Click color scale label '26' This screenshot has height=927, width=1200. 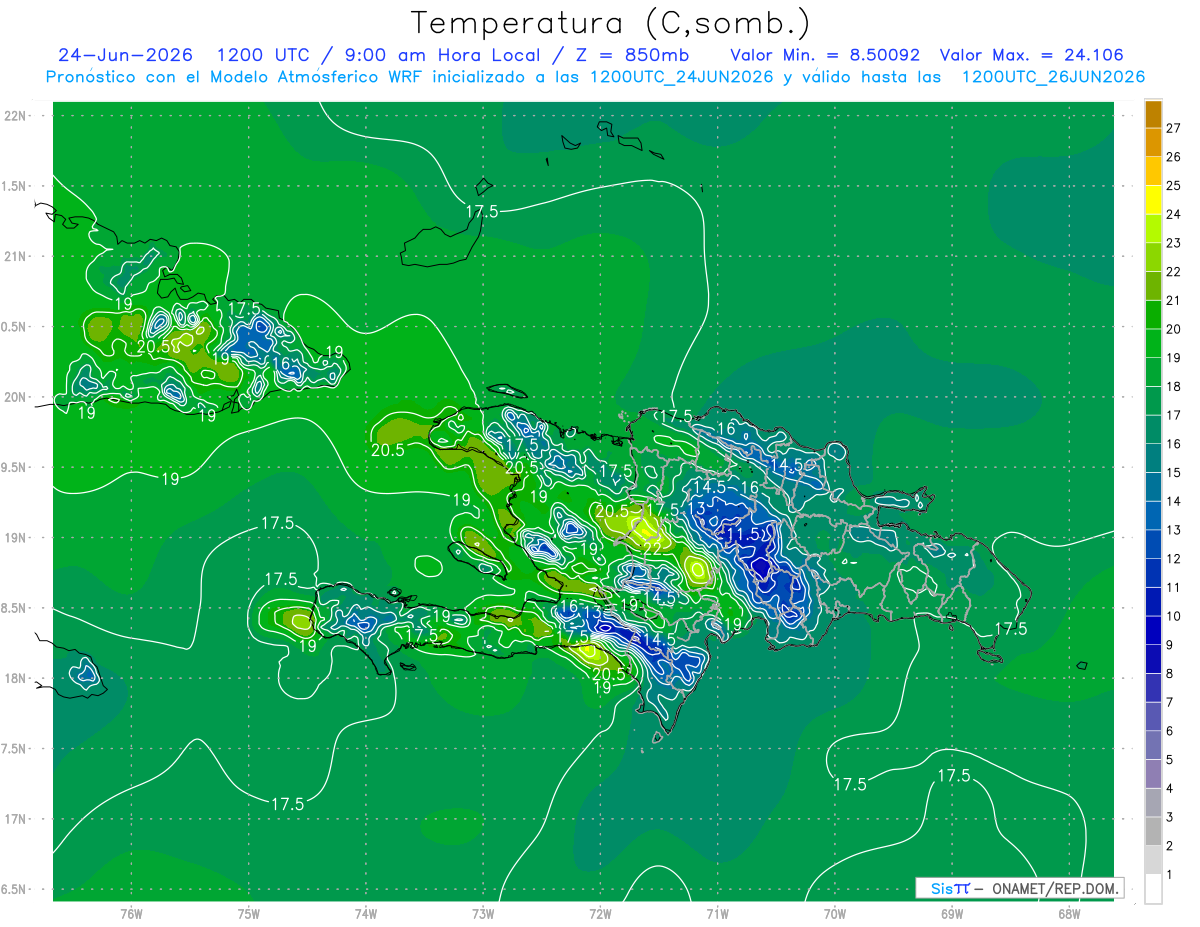coord(1173,157)
